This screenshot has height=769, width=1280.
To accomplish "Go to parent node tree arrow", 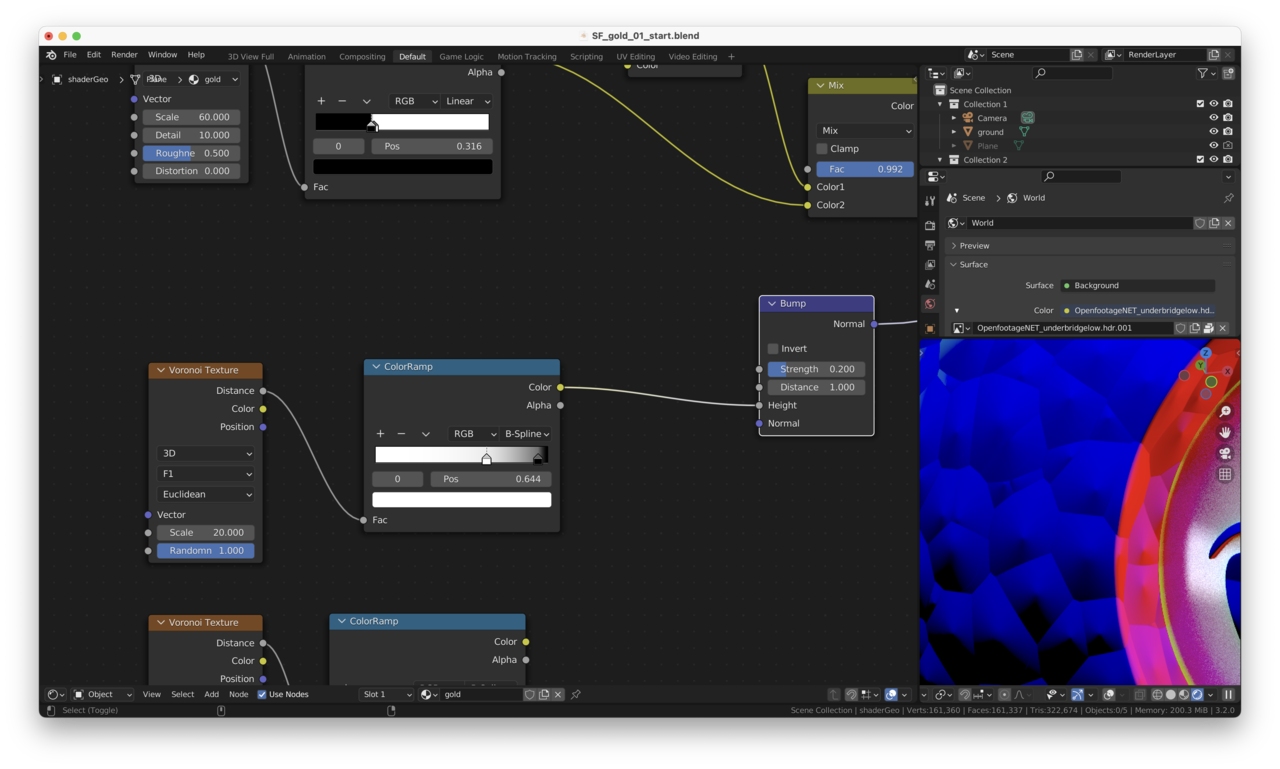I will pos(834,695).
